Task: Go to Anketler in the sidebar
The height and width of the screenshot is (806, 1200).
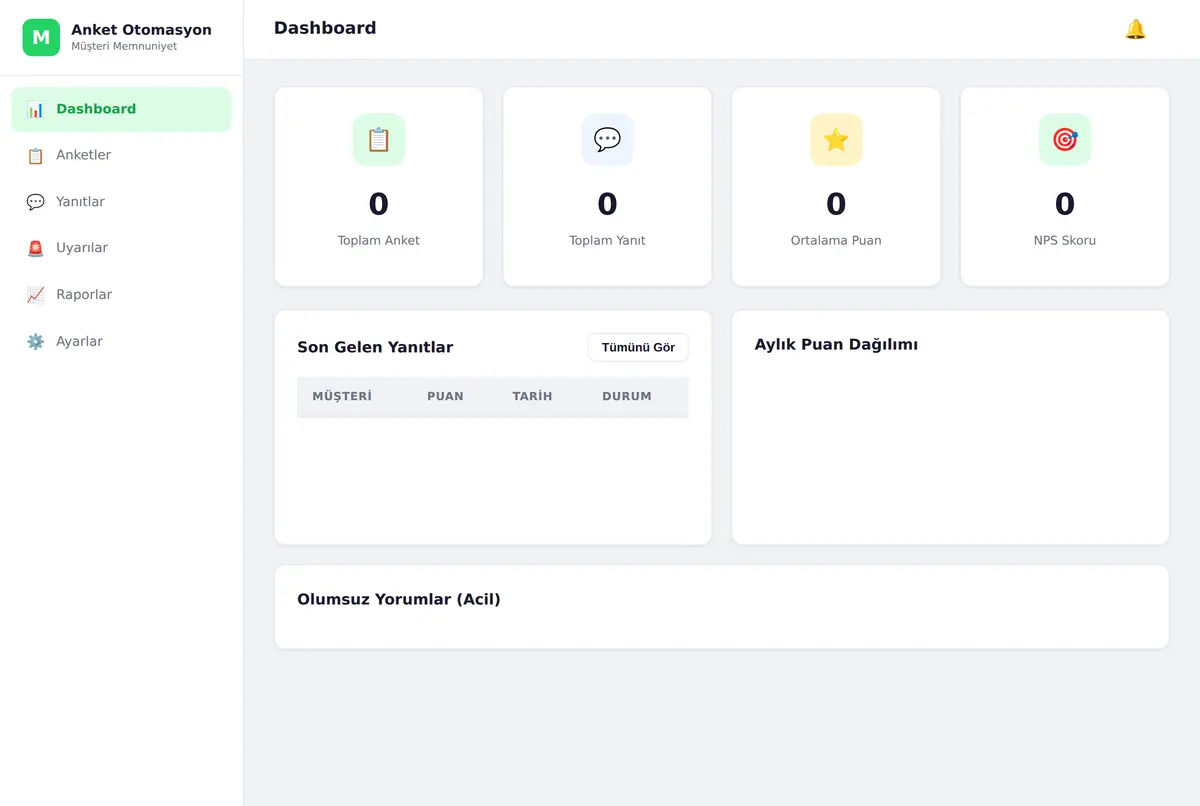Action: (121, 155)
